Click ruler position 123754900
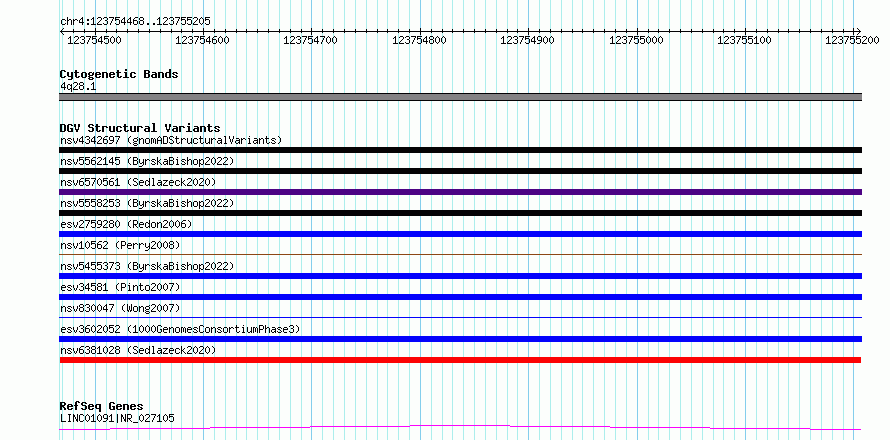This screenshot has width=890, height=440. [527, 40]
